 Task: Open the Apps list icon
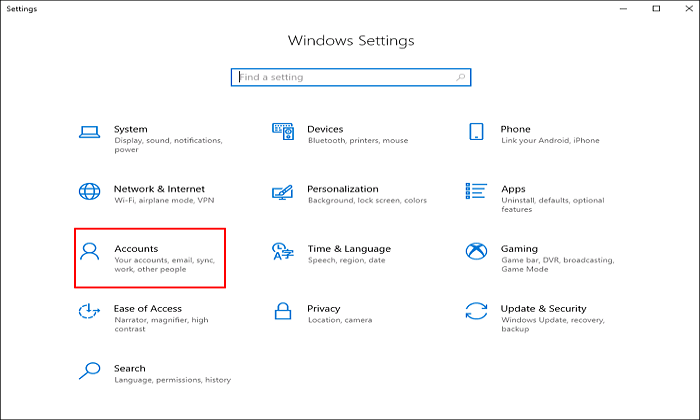476,191
